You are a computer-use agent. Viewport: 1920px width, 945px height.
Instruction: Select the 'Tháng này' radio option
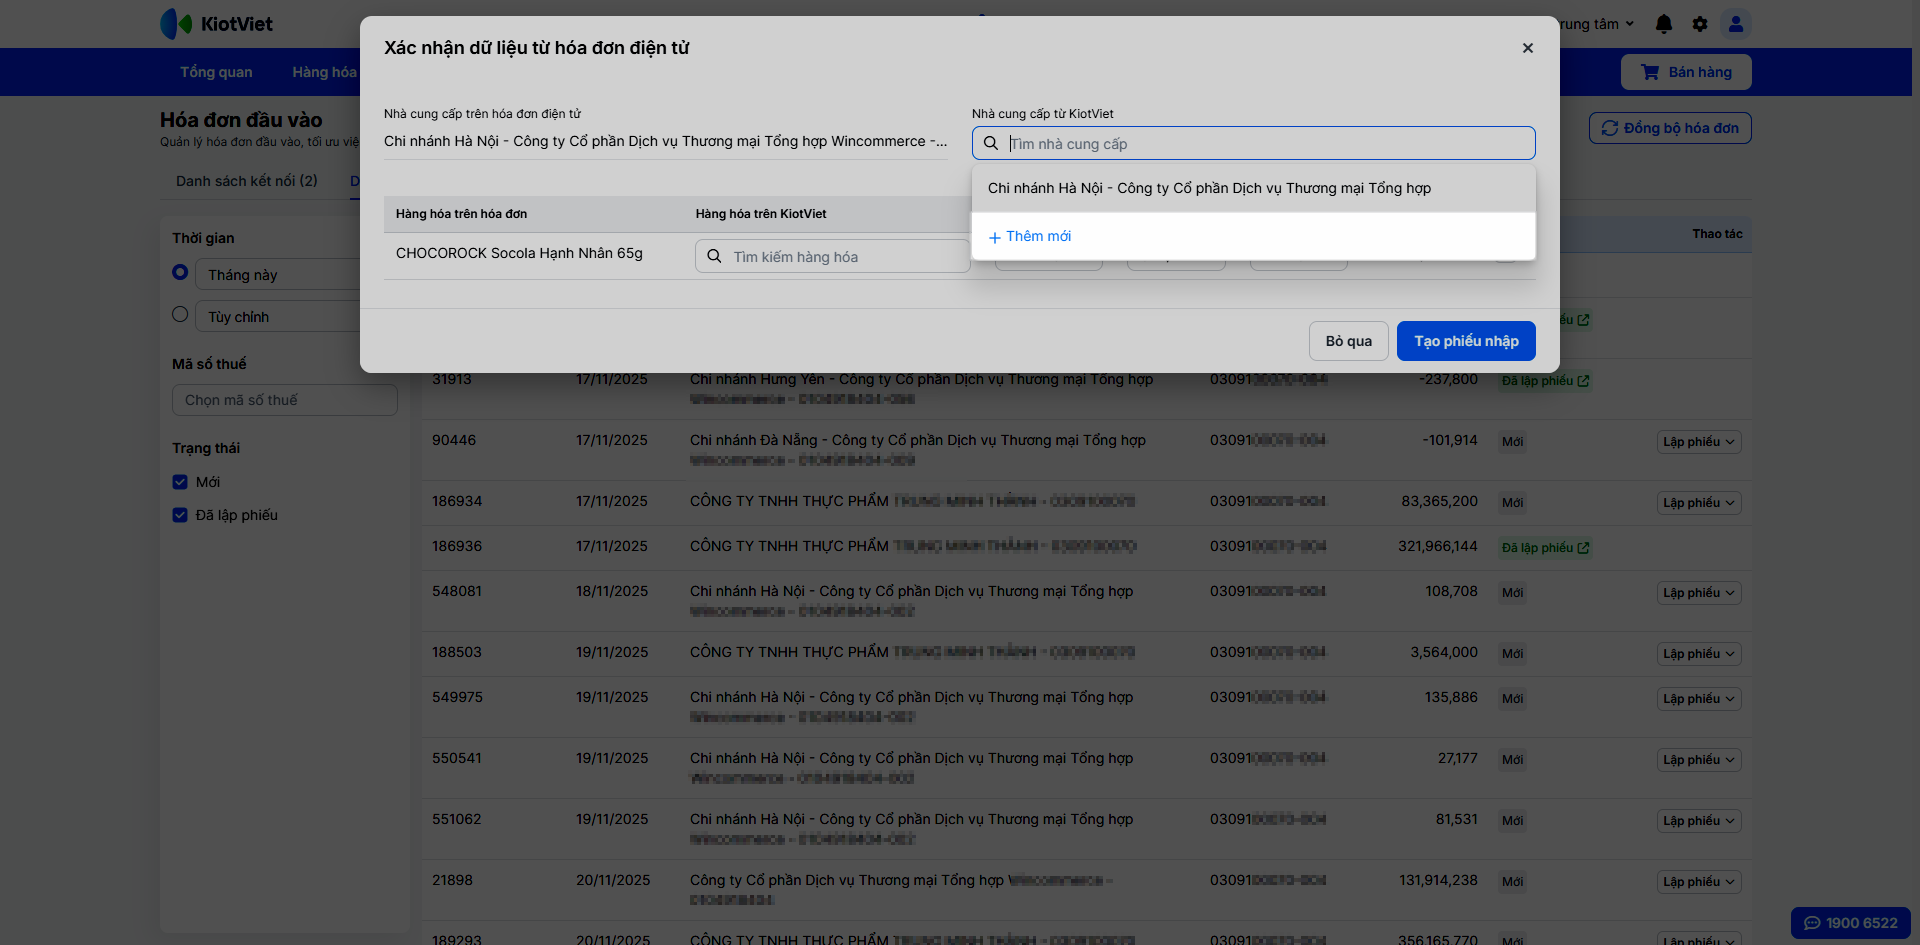click(x=180, y=272)
